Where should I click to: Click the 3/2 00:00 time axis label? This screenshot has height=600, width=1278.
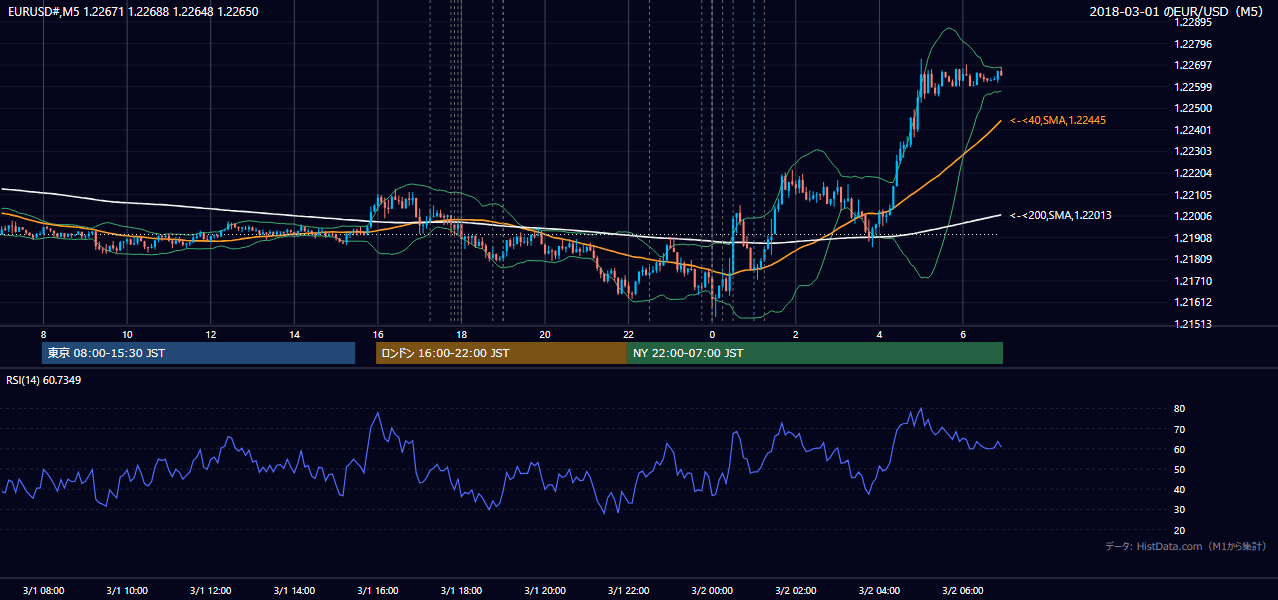[x=712, y=591]
